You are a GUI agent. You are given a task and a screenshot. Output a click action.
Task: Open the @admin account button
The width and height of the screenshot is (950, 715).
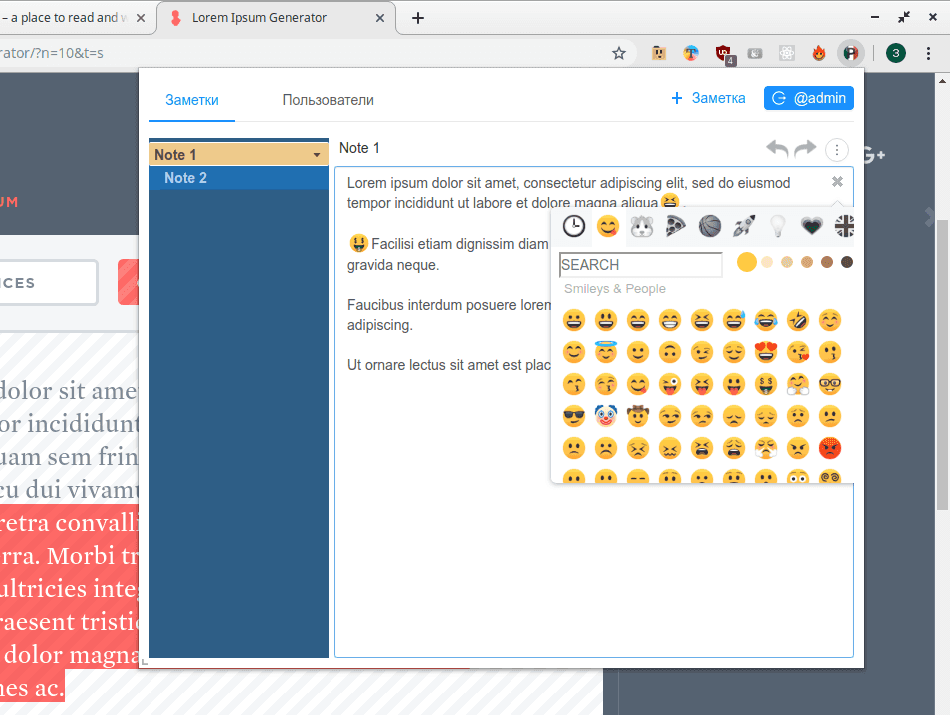pos(808,98)
